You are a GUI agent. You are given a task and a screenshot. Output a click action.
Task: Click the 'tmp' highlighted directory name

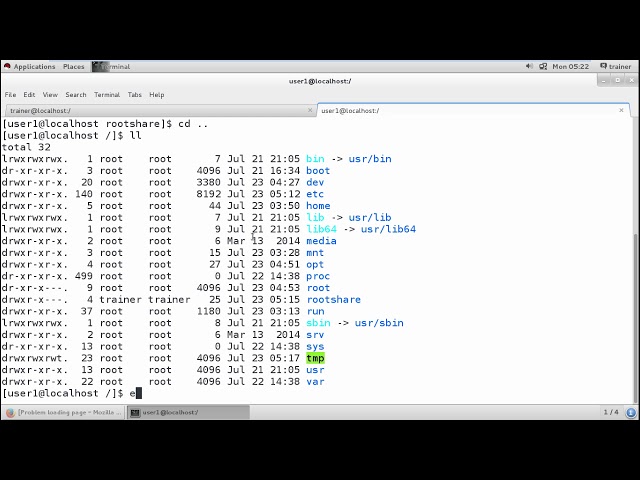pyautogui.click(x=316, y=358)
